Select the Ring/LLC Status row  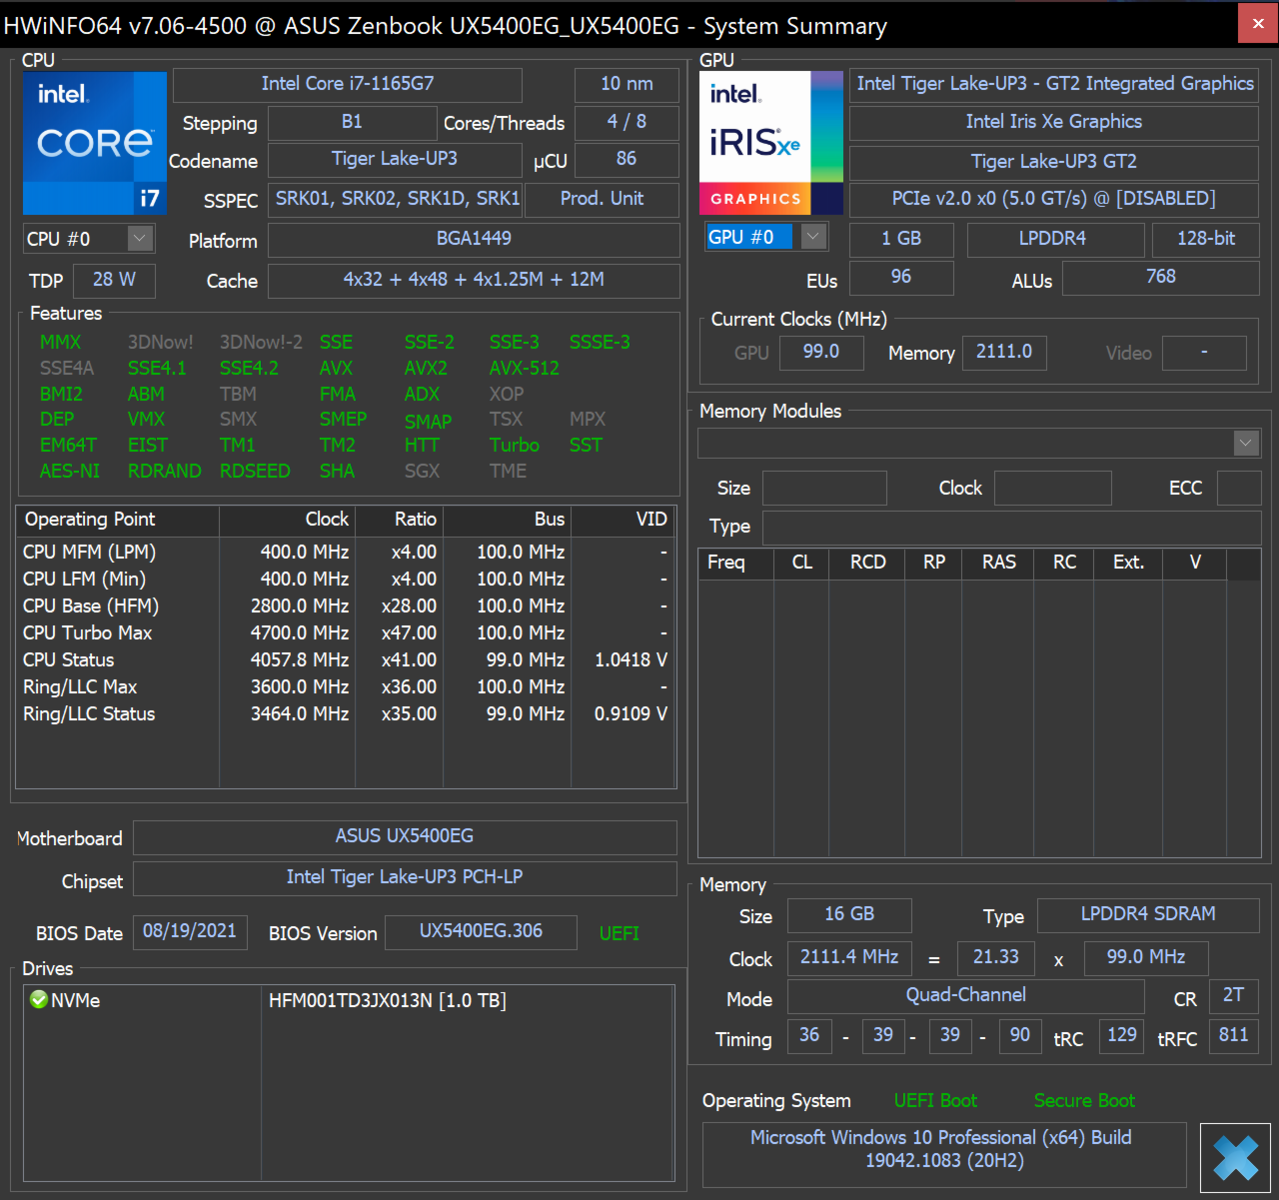tap(345, 714)
